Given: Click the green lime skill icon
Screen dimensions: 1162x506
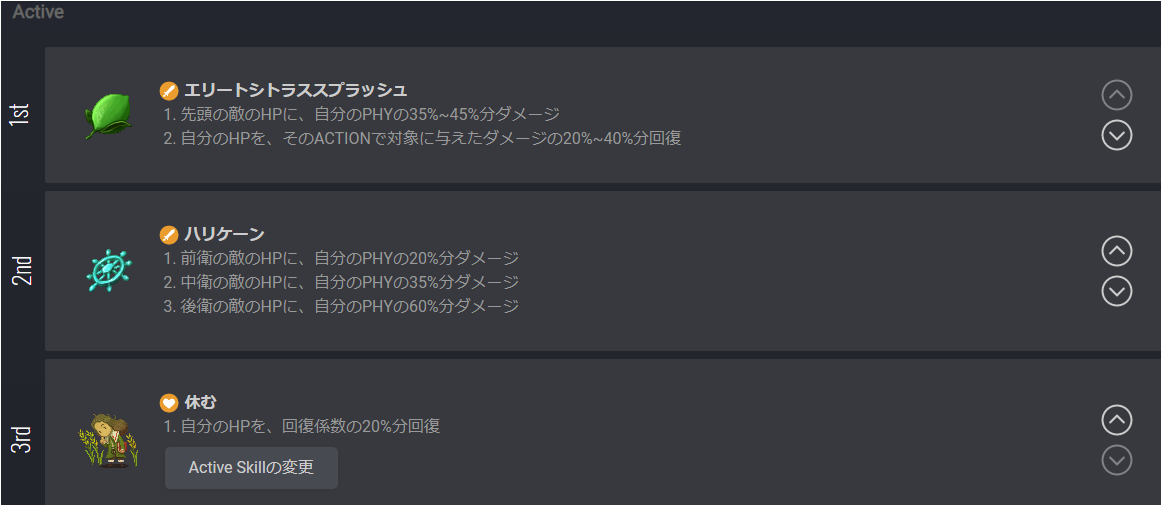Looking at the screenshot, I should click(x=108, y=116).
